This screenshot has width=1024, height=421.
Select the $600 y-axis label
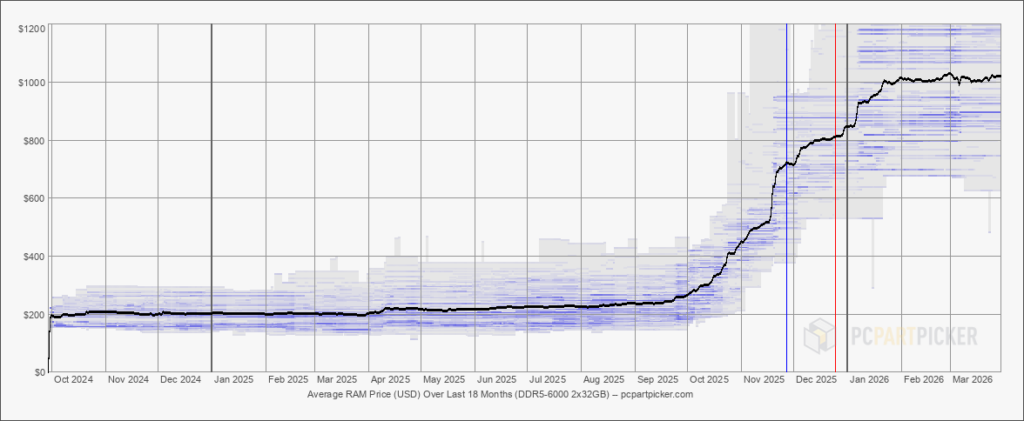(x=35, y=198)
